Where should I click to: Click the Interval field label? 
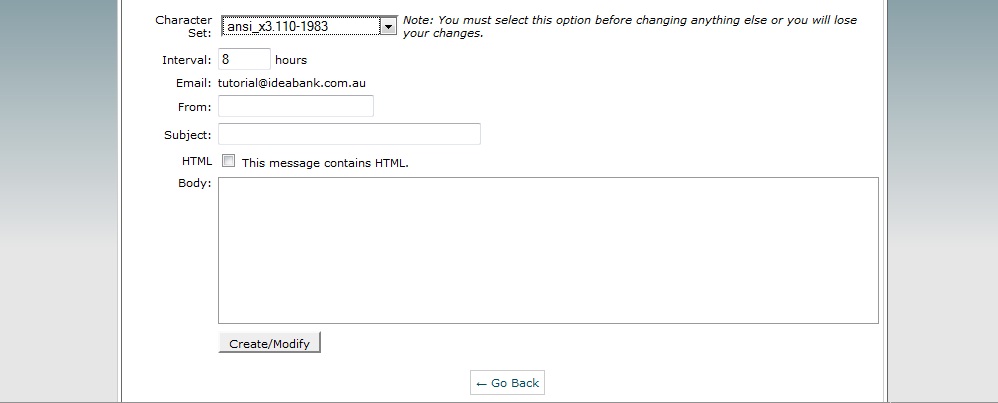pyautogui.click(x=187, y=60)
